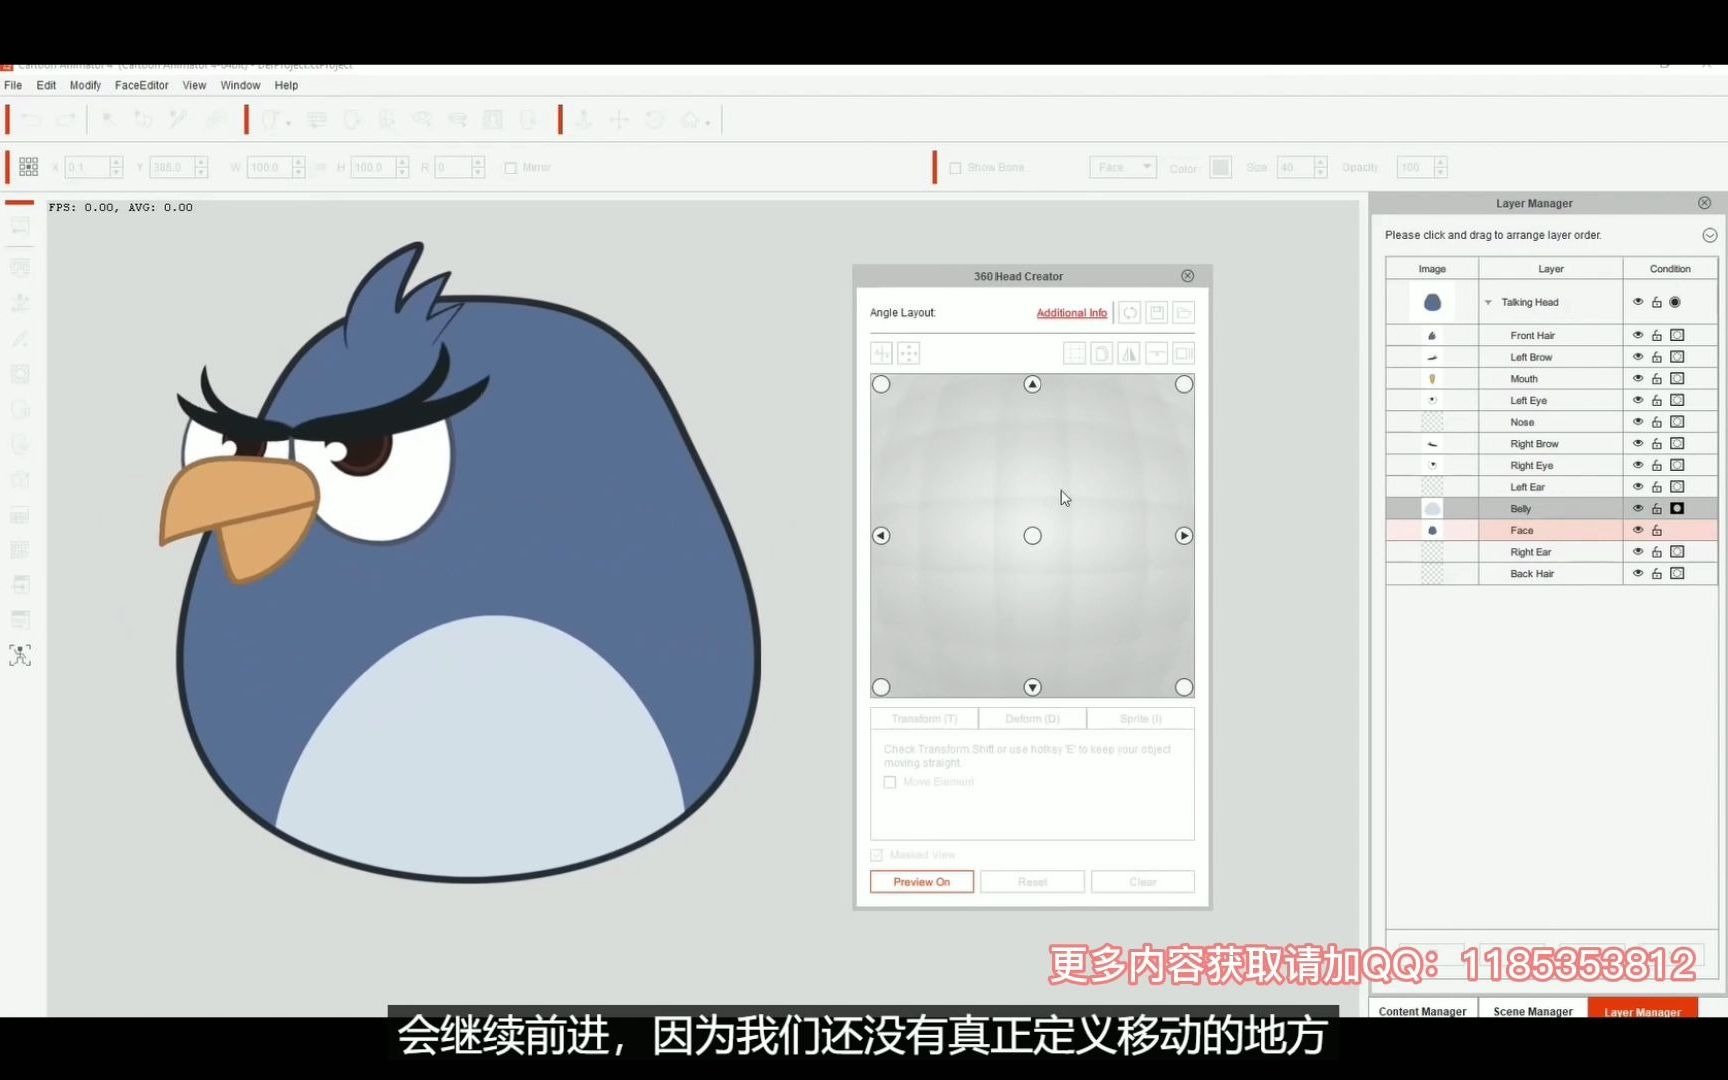Click the five-dot points icon in 360 Head Creator

pos(909,353)
